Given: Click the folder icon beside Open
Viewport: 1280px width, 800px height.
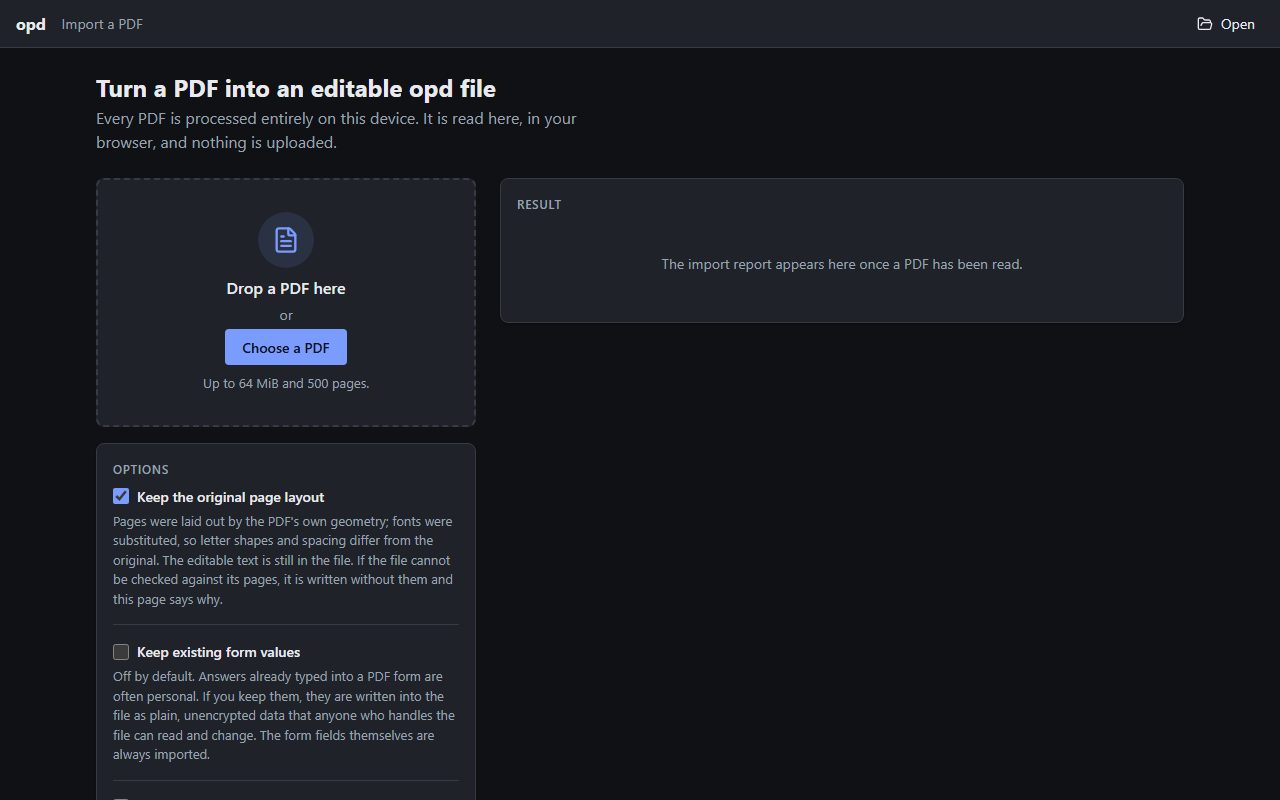Looking at the screenshot, I should [x=1205, y=24].
